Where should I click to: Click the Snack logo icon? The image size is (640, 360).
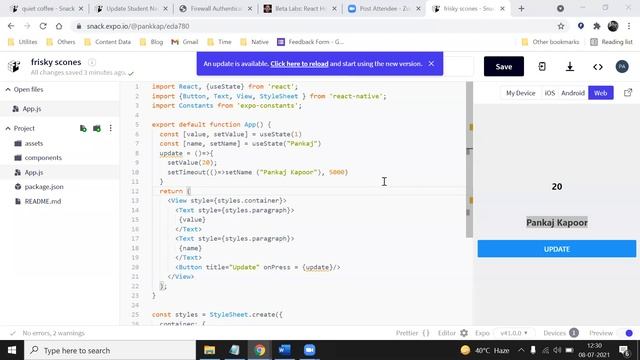14,66
